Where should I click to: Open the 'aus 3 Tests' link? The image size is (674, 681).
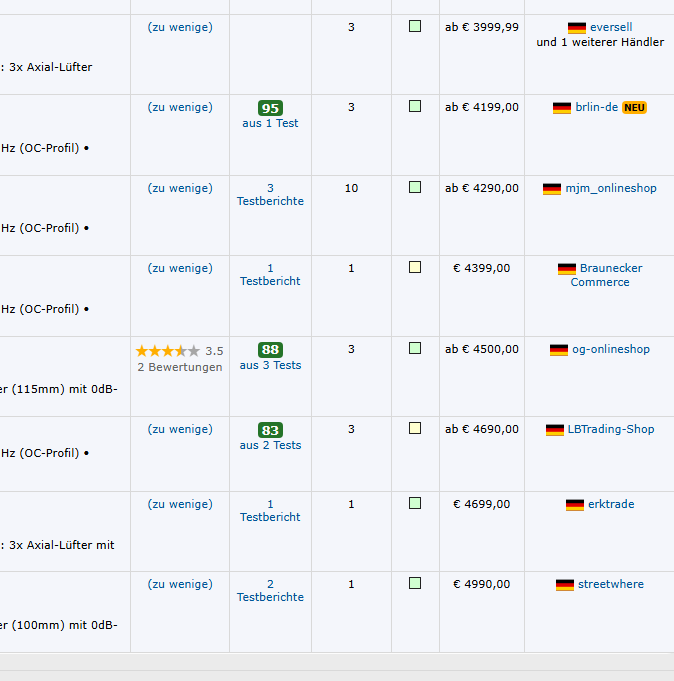pos(270,365)
